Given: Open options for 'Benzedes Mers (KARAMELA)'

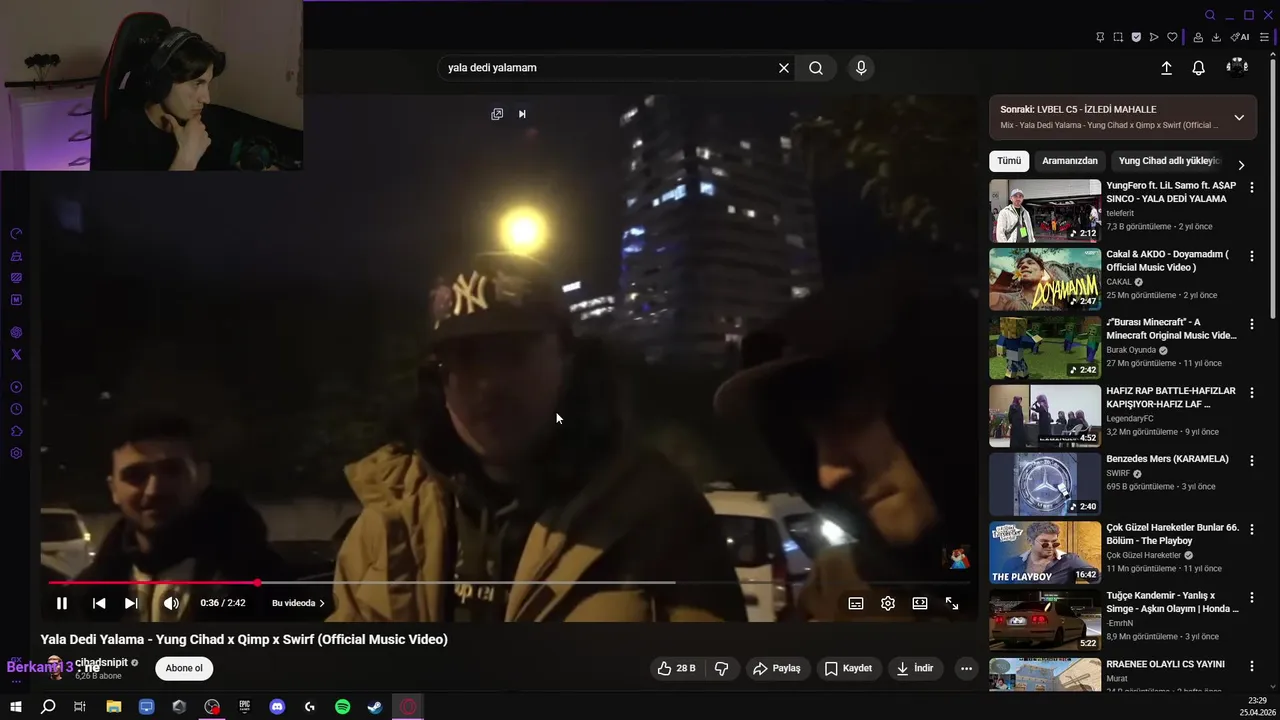Looking at the screenshot, I should click(1252, 461).
